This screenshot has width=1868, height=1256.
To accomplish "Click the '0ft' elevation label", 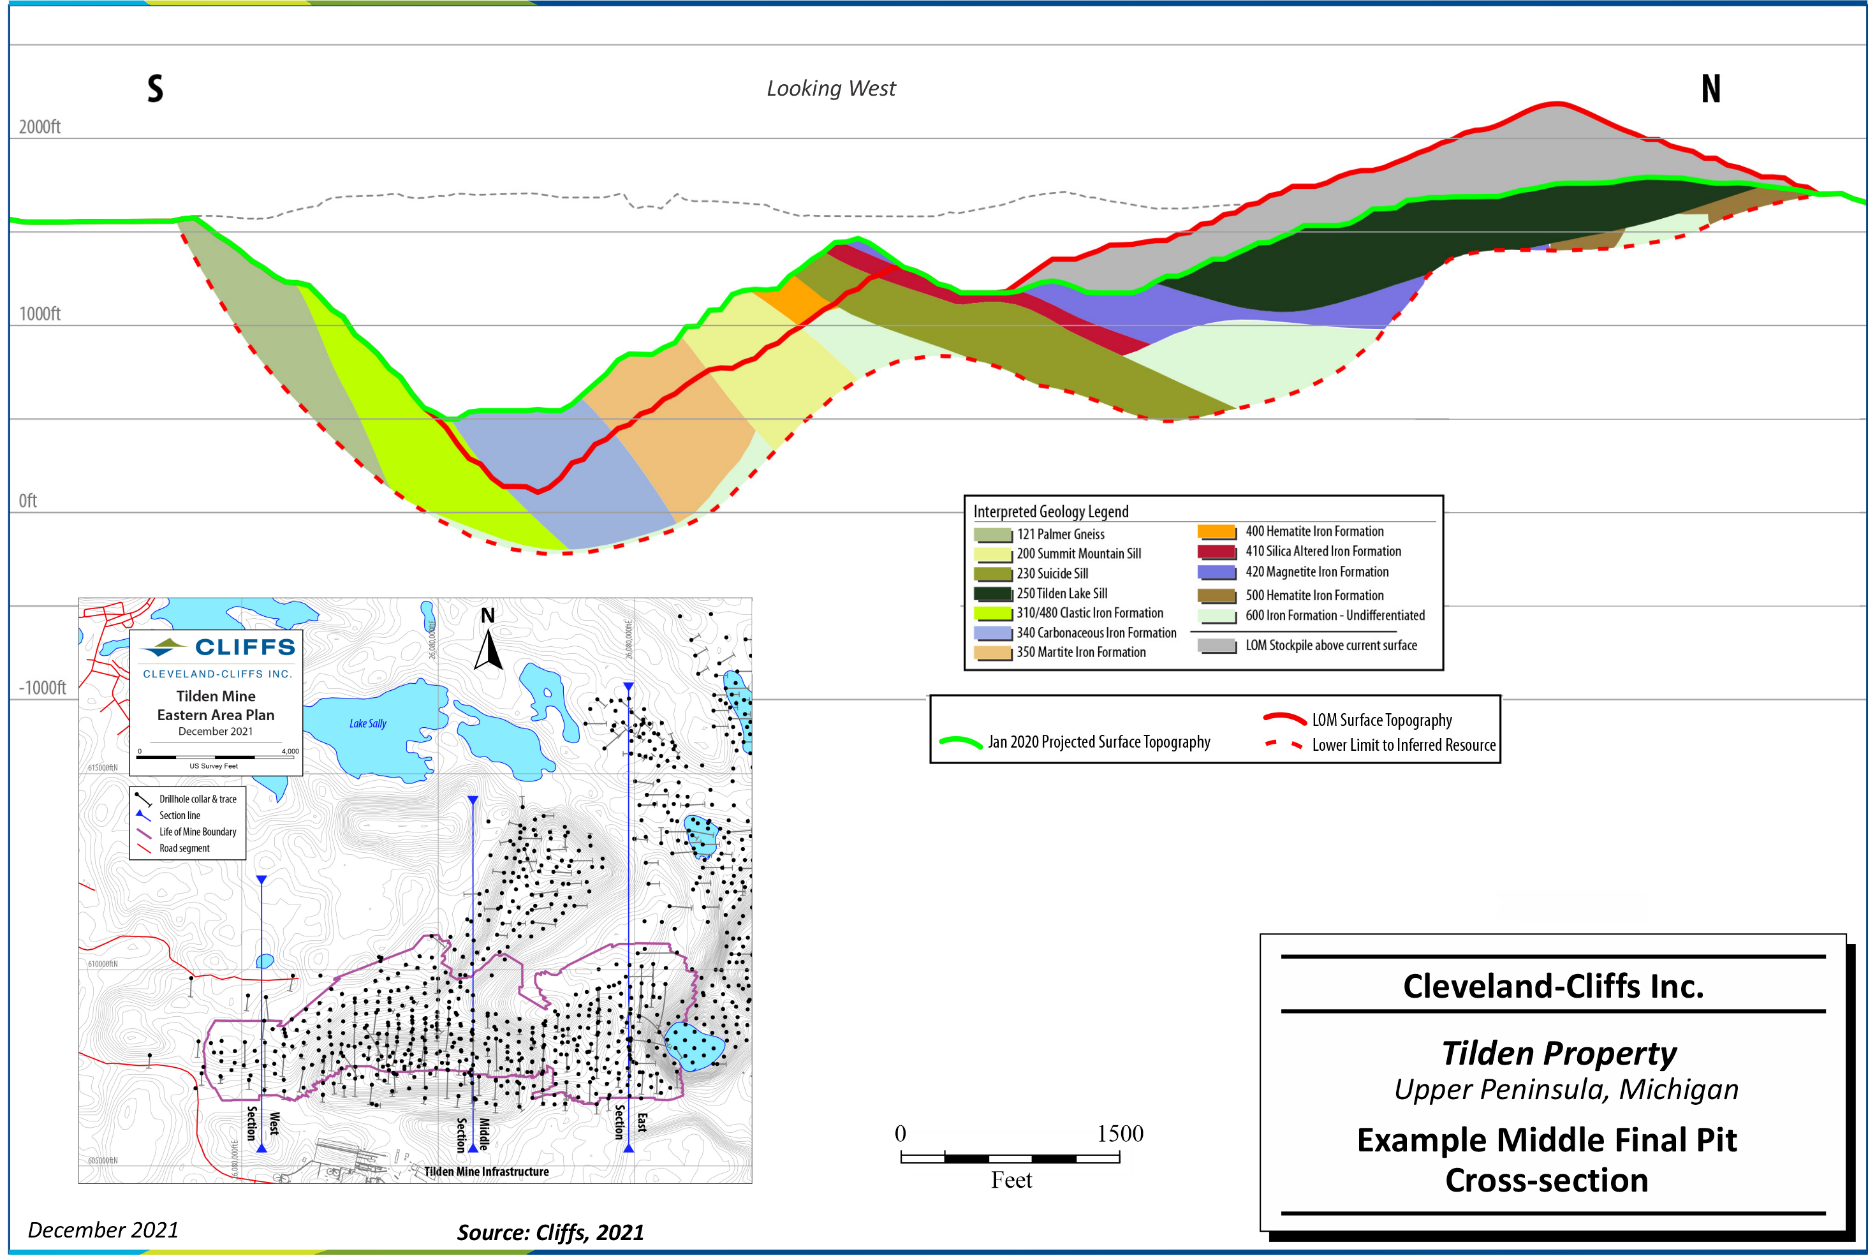I will coord(28,501).
